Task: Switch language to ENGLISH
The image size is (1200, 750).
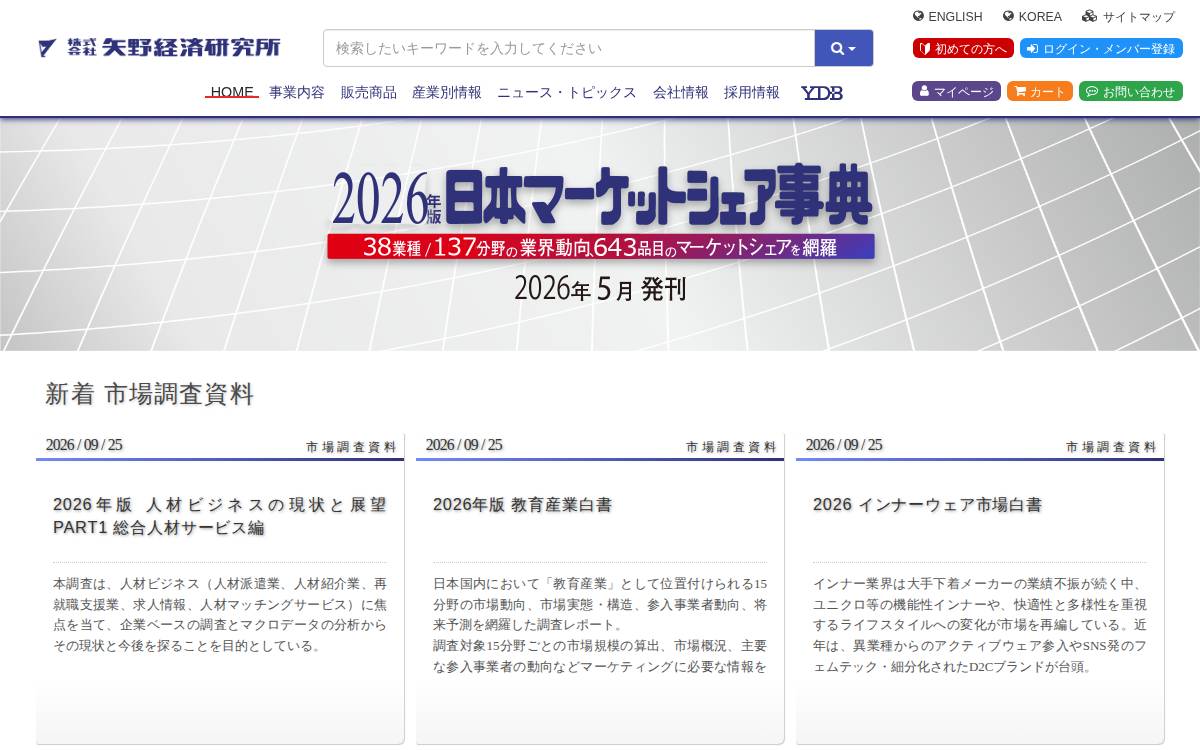Action: 955,16
